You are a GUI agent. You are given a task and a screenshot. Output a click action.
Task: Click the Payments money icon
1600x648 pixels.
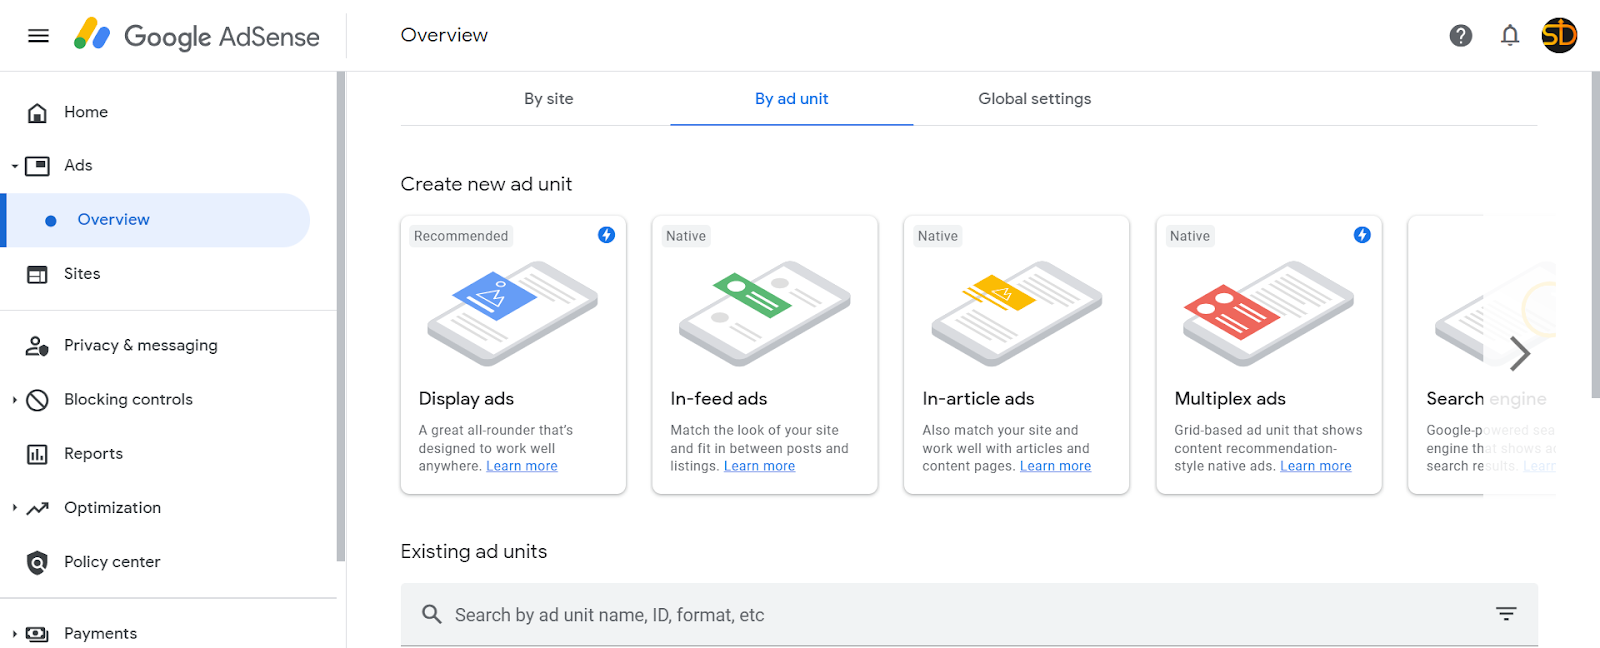coord(37,634)
